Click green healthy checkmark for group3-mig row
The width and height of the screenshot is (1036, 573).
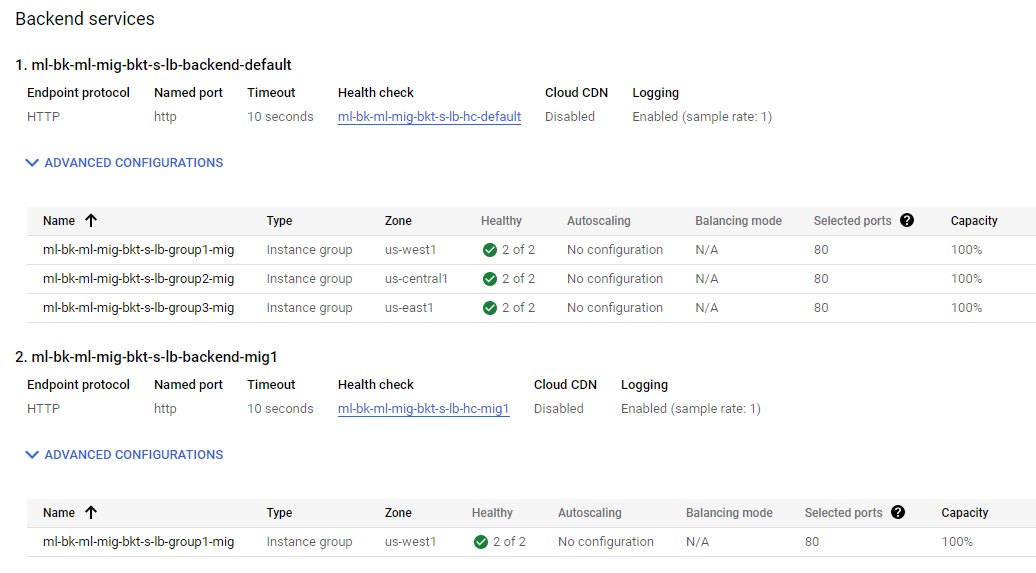(x=490, y=308)
